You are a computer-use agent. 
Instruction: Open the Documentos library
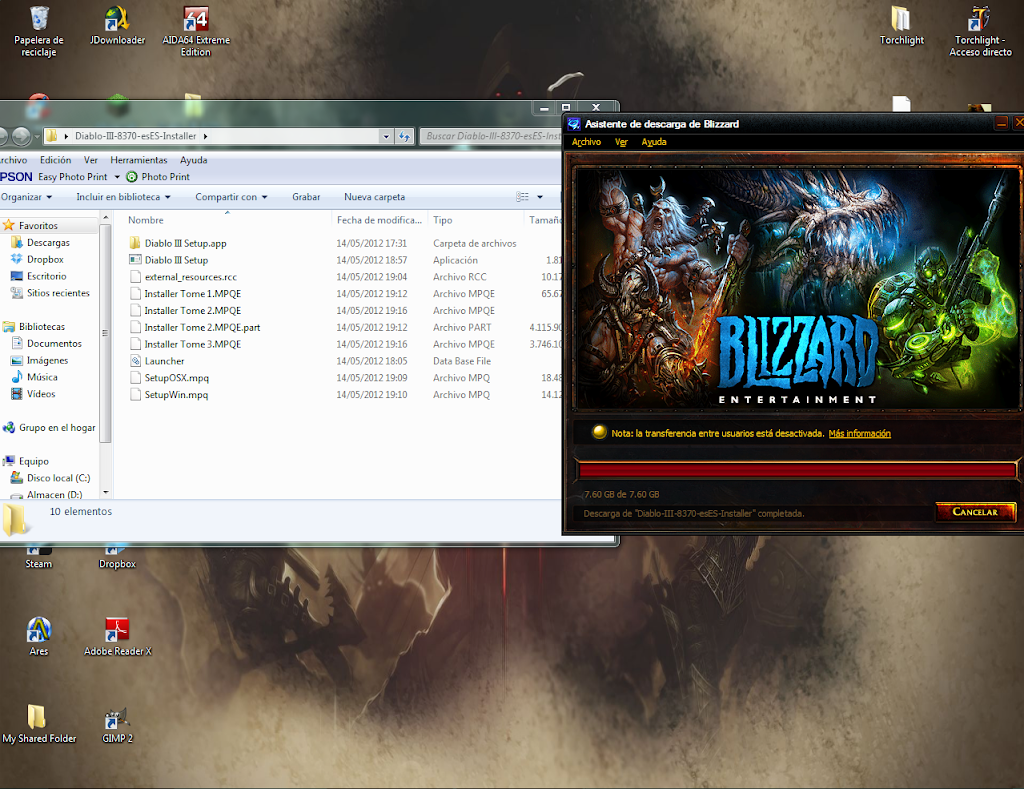(54, 344)
